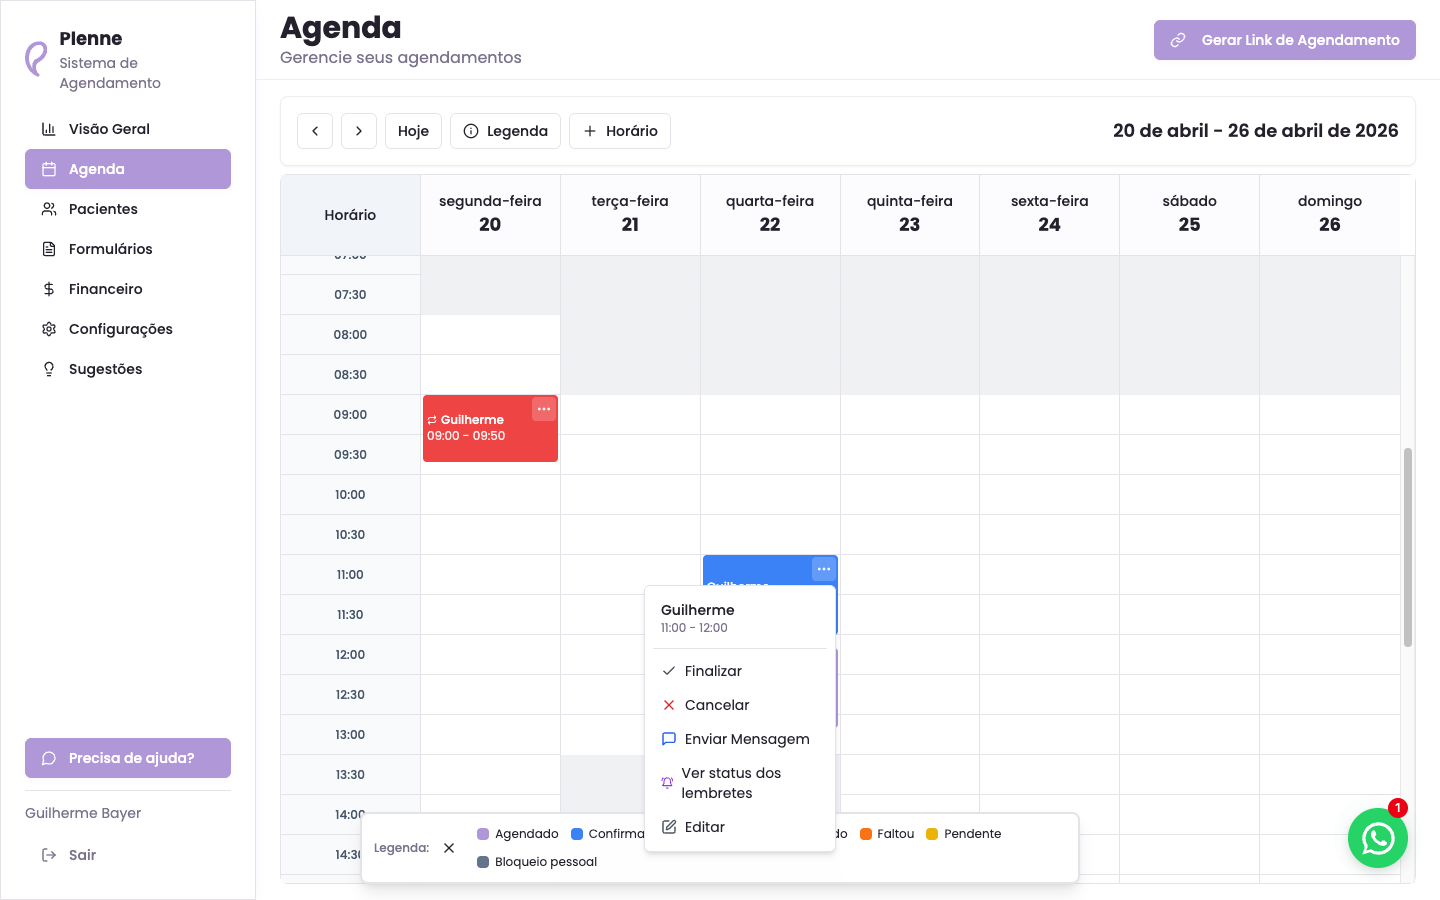Click Gerar Link de Agendamento
Screen dimensions: 1440x900
point(1284,40)
